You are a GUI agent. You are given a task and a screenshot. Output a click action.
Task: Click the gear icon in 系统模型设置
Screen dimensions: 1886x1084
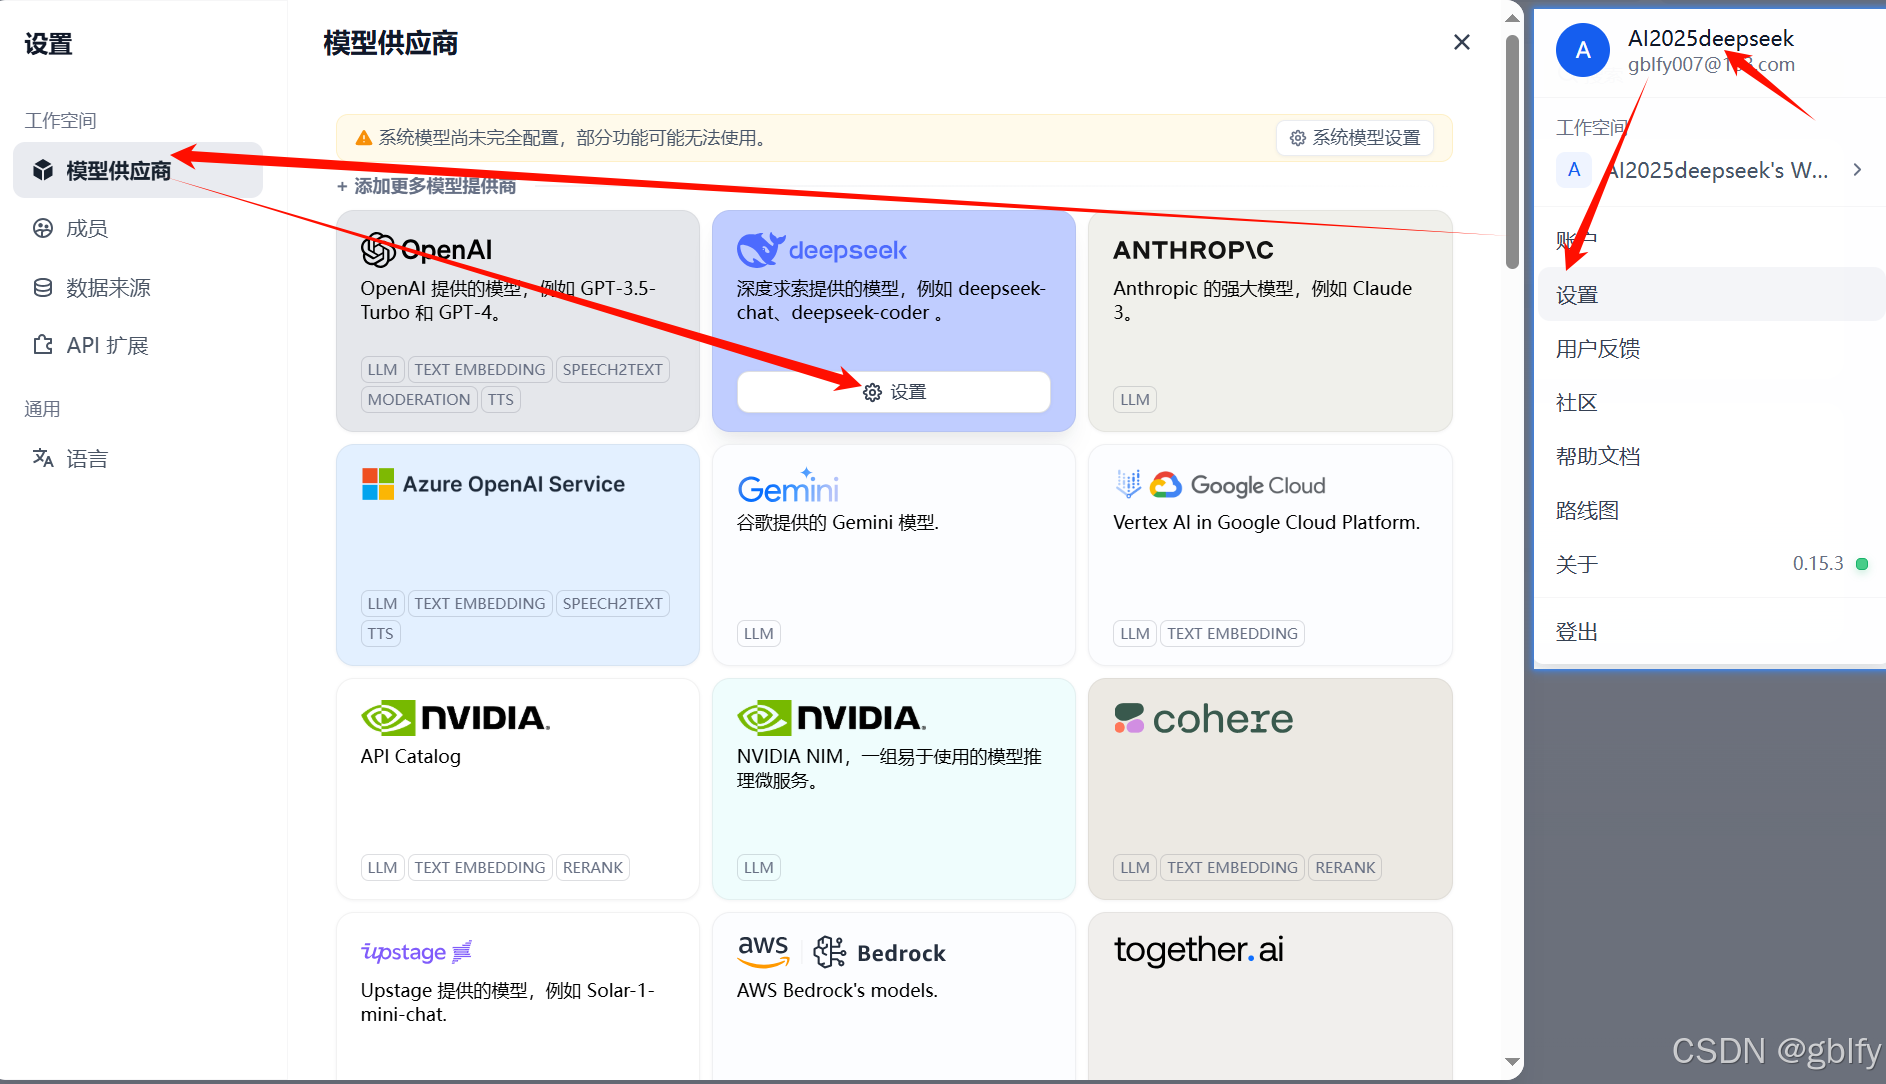tap(1298, 138)
